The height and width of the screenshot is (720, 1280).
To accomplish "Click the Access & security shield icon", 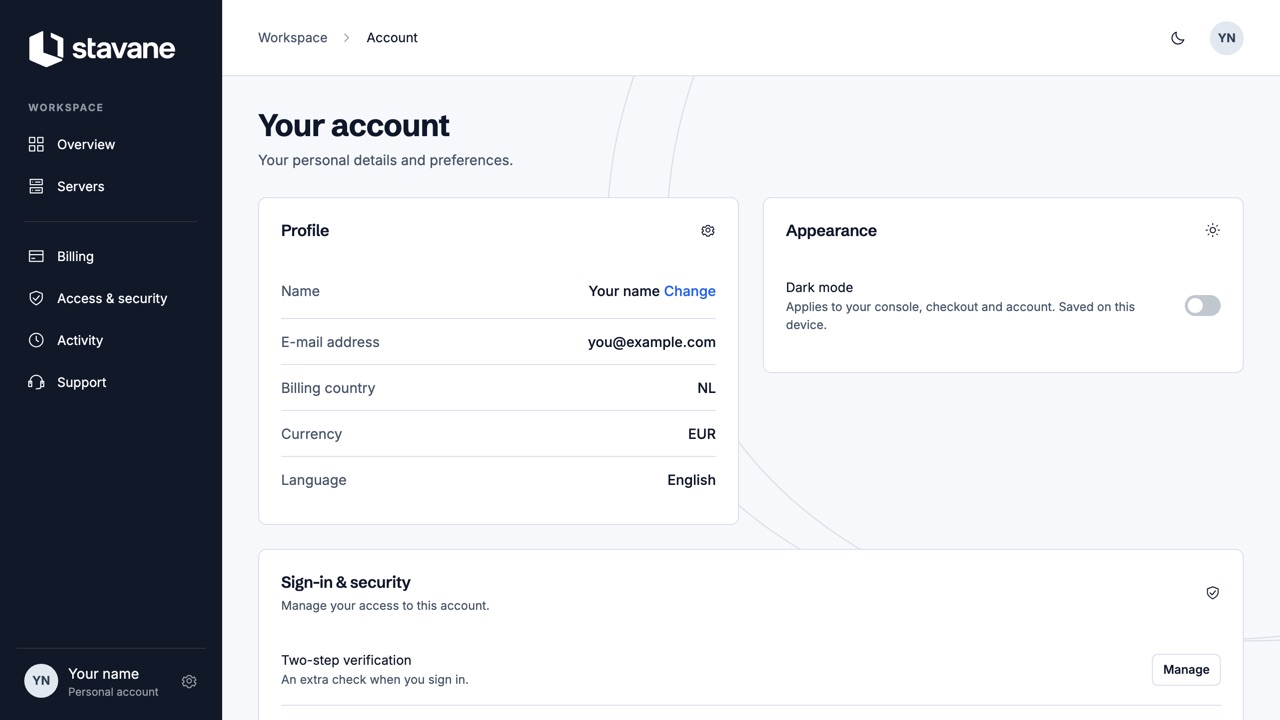I will (x=36, y=298).
